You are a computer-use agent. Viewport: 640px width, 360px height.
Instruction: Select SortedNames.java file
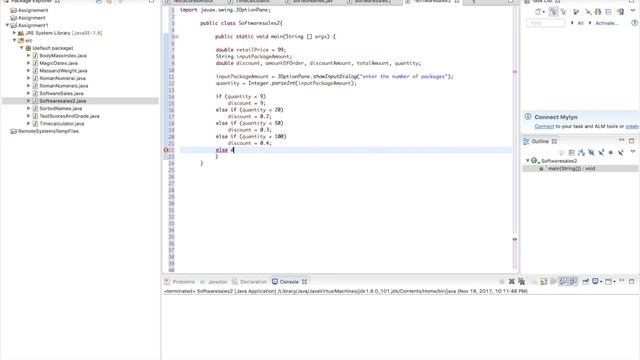(60, 108)
